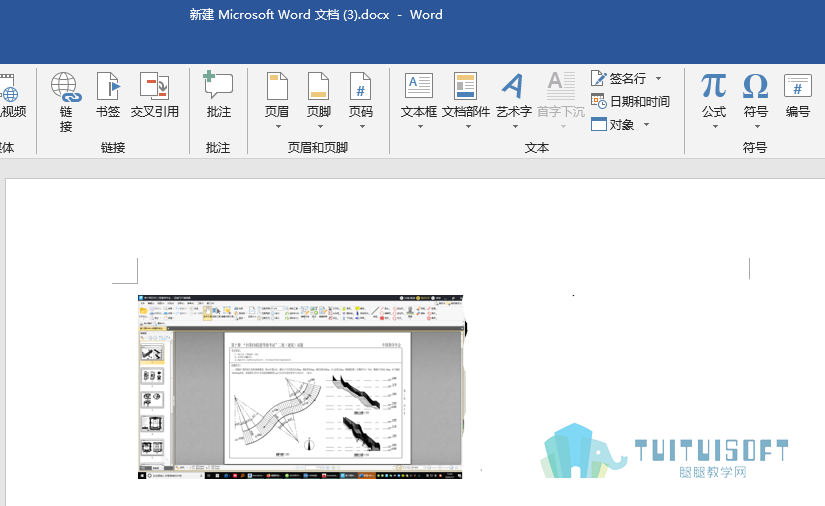Expand the 页码 dropdown arrow
The image size is (825, 506).
pos(362,127)
